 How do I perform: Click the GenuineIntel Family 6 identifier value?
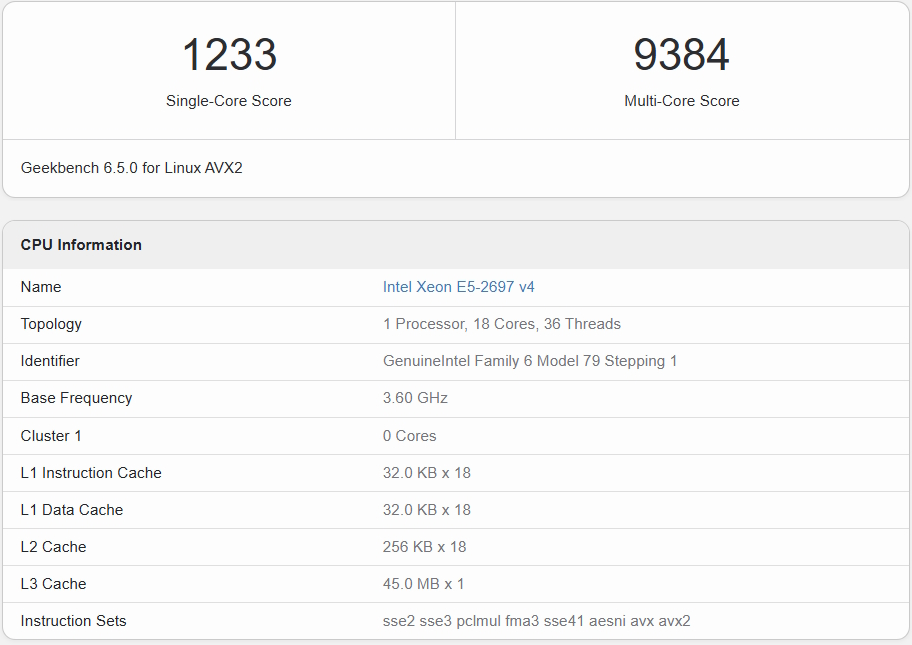coord(529,361)
